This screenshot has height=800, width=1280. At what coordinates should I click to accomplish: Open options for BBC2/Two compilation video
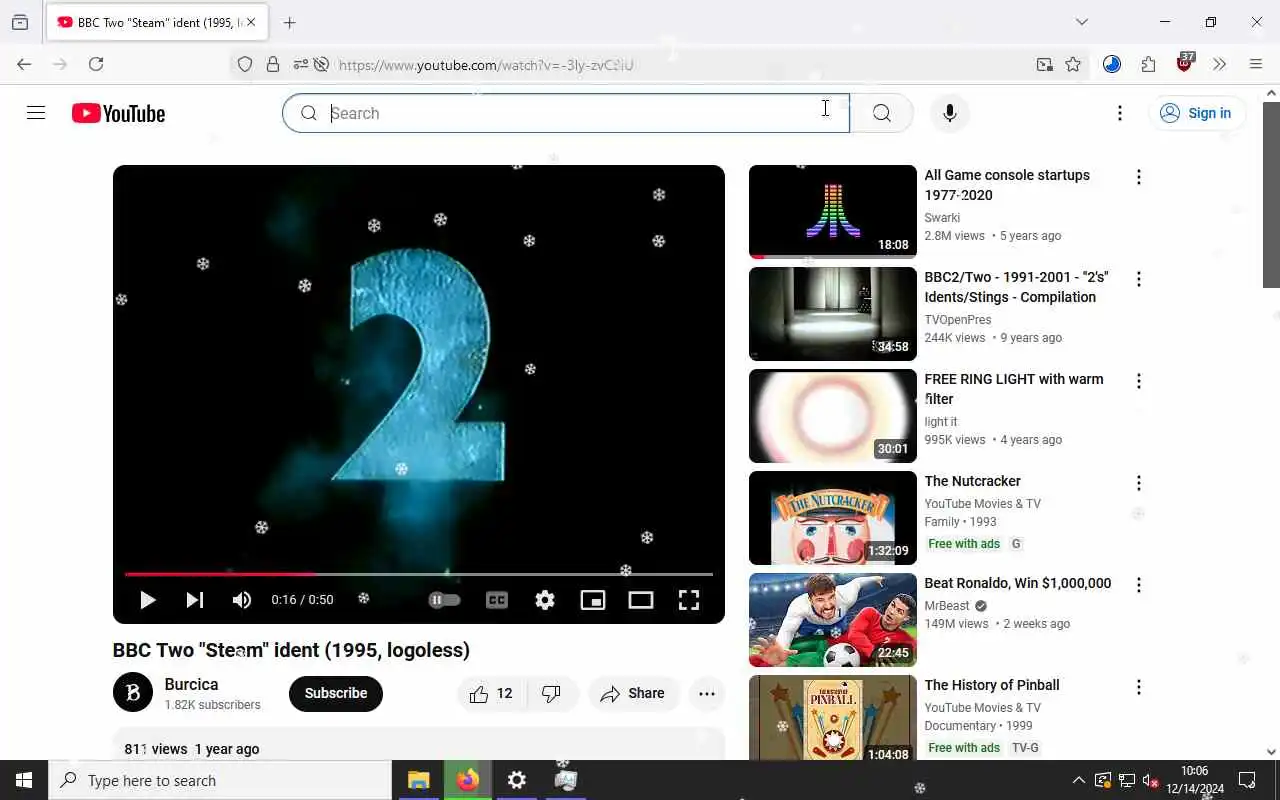coord(1138,279)
